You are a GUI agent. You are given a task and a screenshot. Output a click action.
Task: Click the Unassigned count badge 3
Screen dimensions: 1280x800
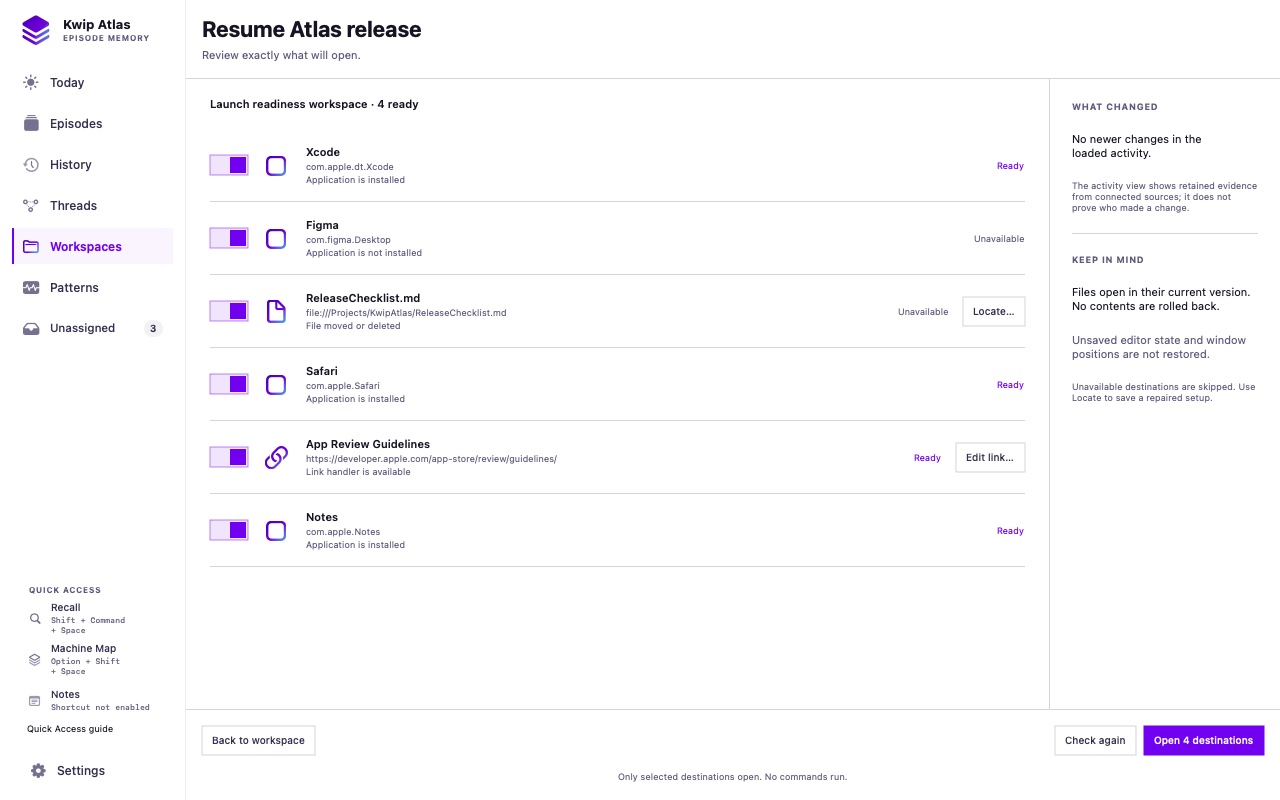click(153, 329)
